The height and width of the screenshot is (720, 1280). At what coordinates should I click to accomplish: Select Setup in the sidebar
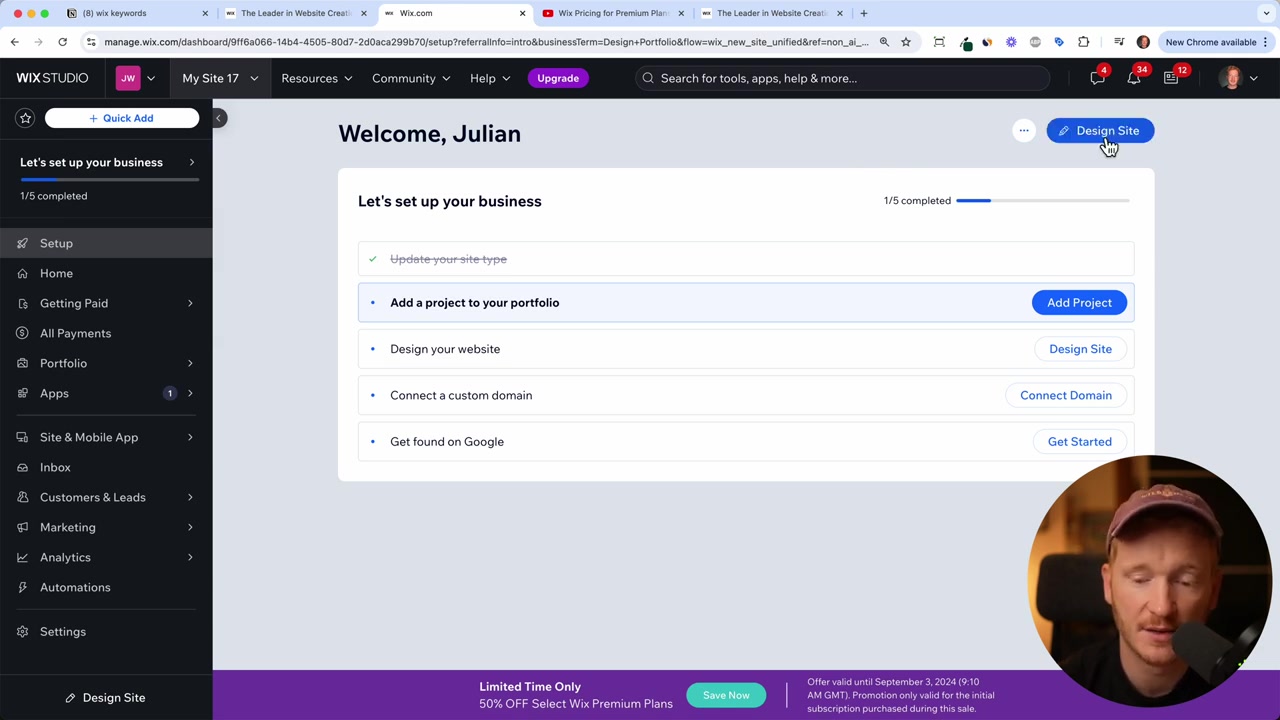(106, 243)
